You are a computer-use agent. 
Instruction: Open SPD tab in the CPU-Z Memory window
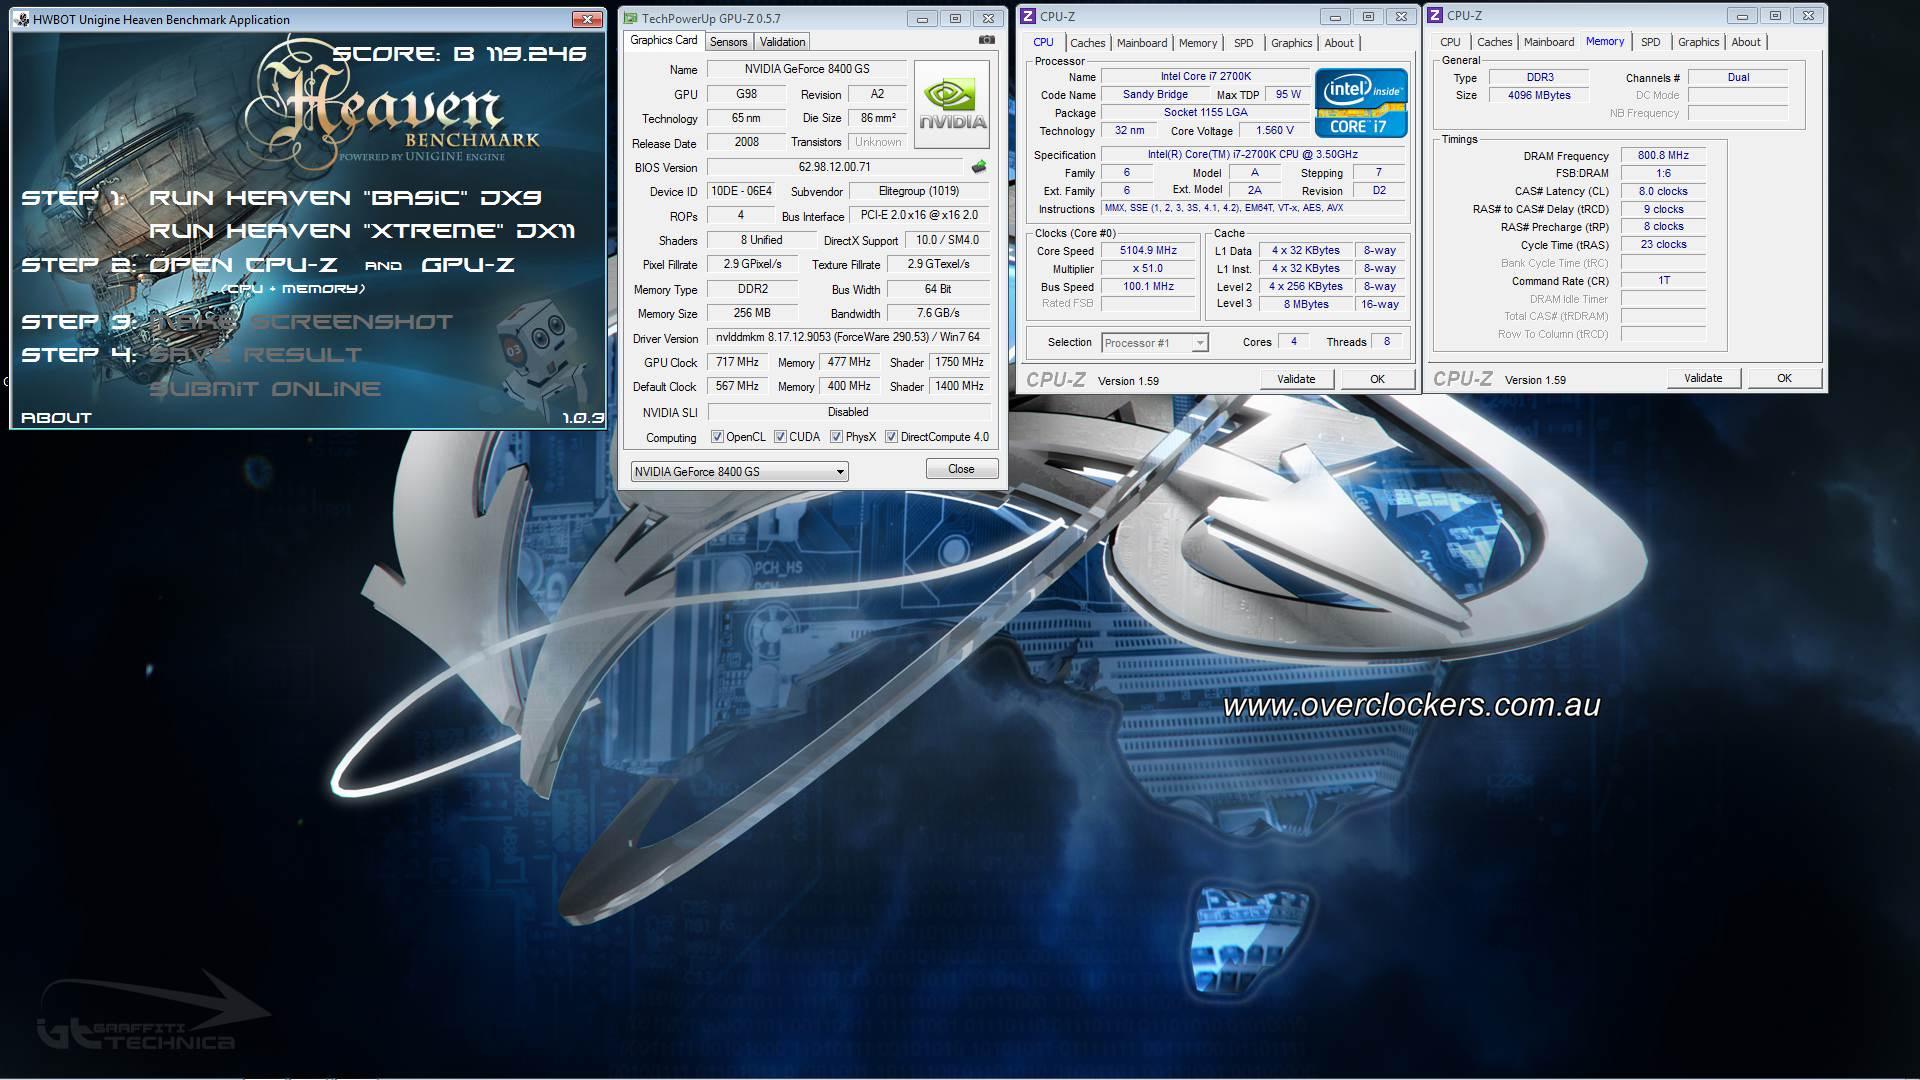click(x=1650, y=42)
